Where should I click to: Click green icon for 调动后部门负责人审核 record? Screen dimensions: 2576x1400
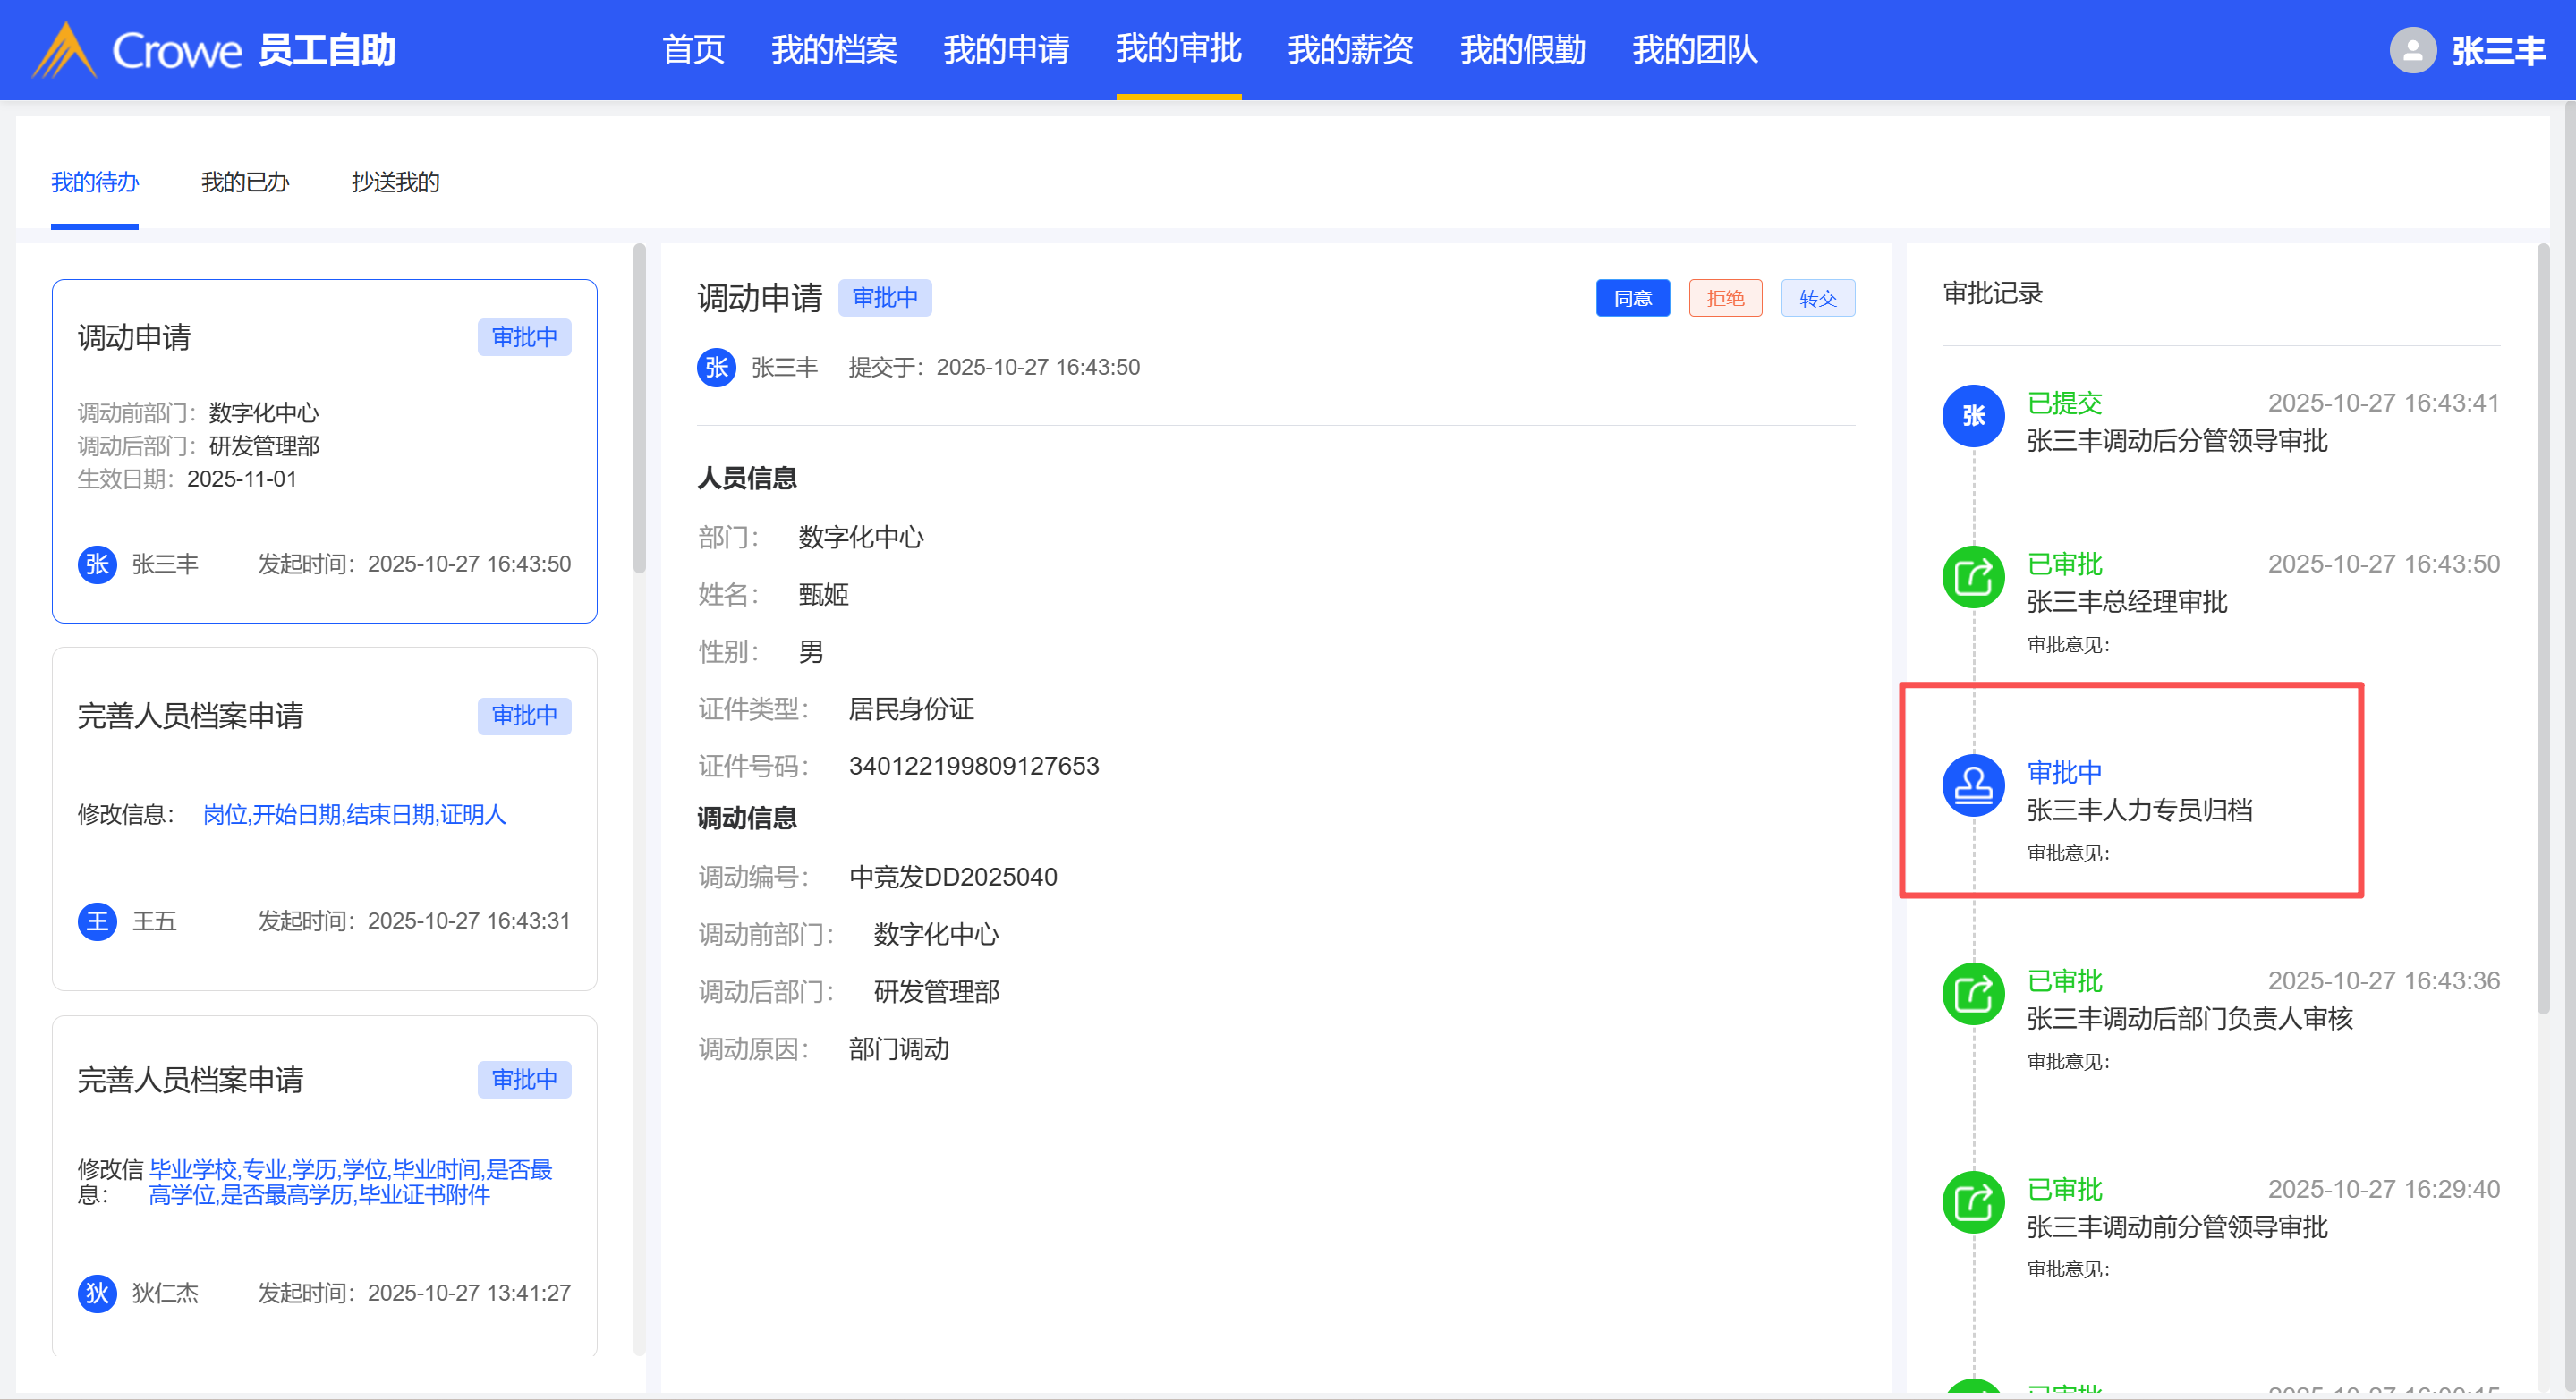coord(1972,993)
